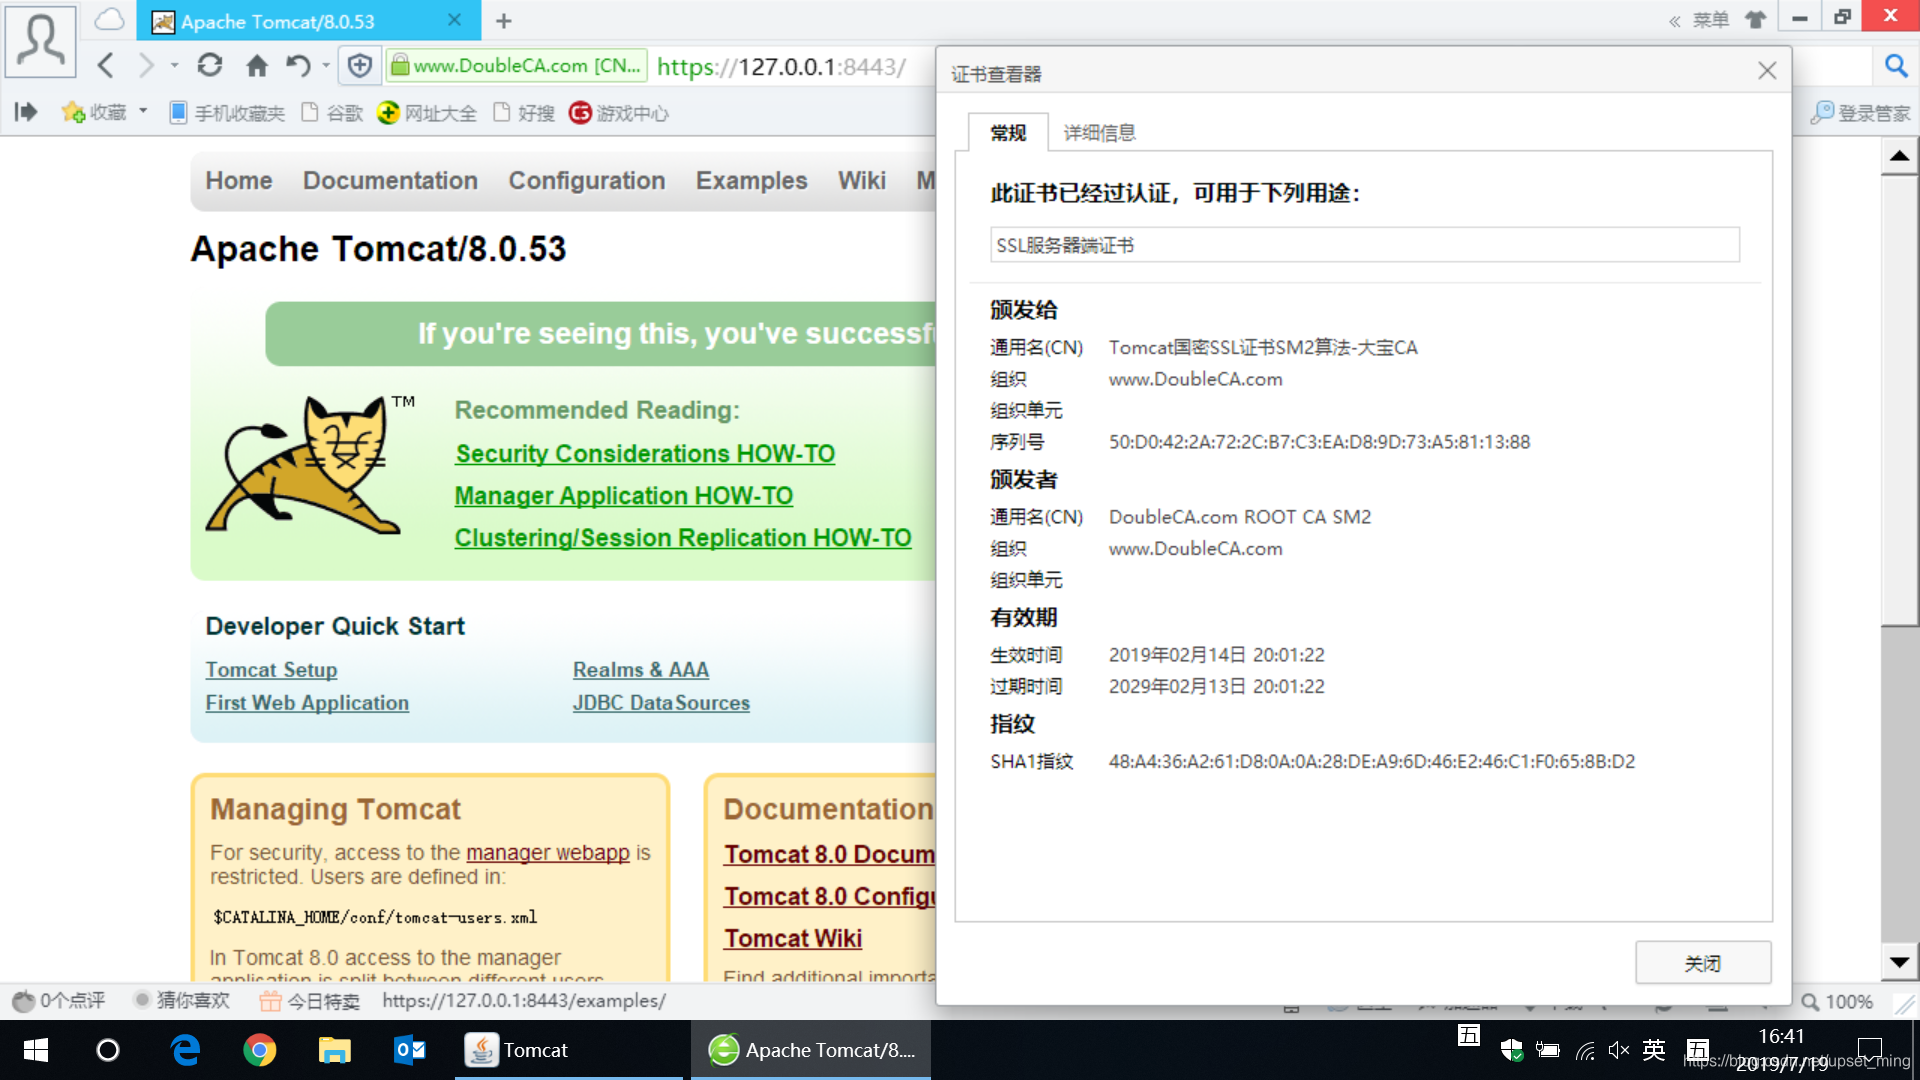The image size is (1920, 1080).
Task: Toggle the sidebar expand icon
Action: click(x=26, y=112)
